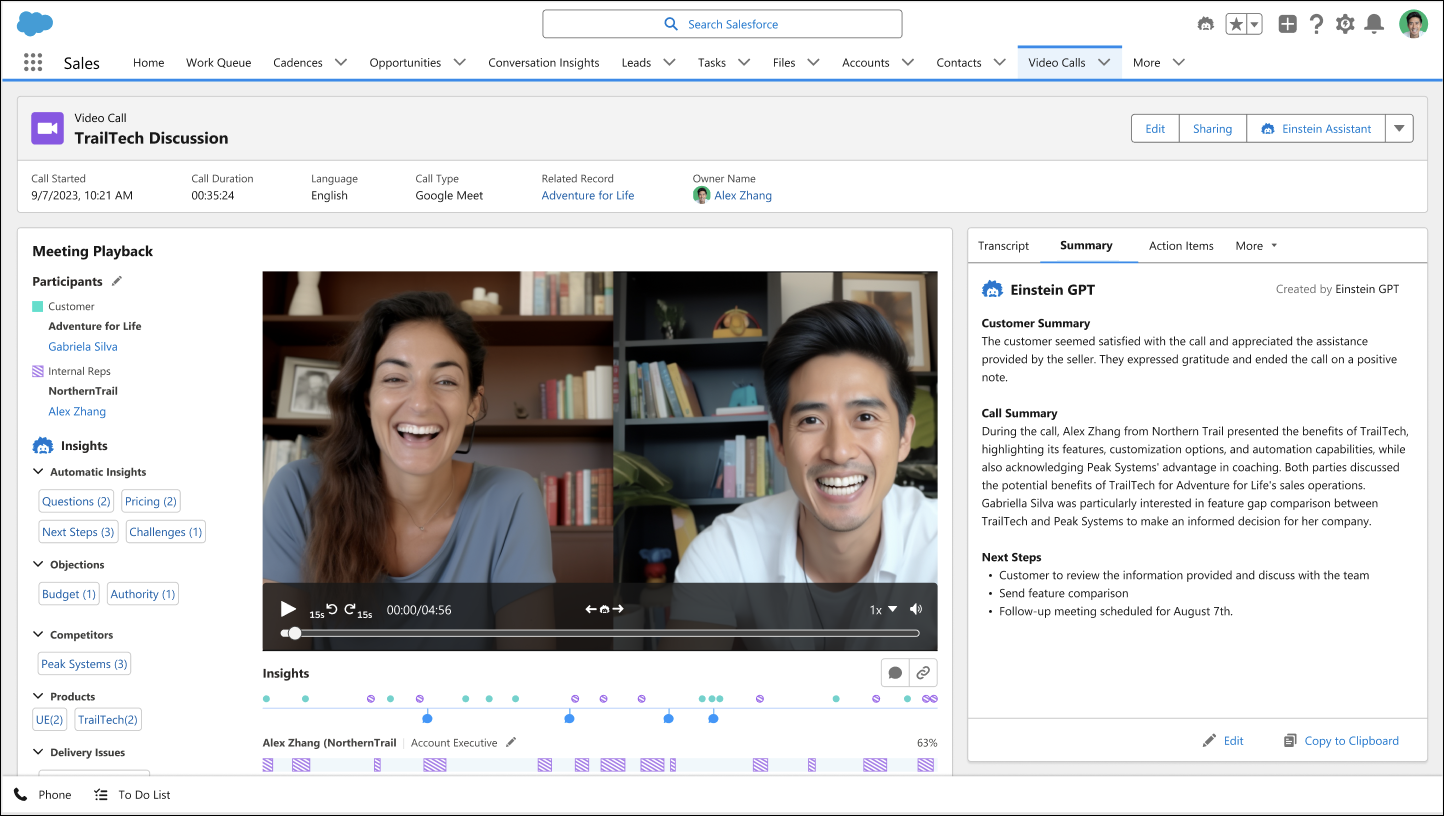Collapse the Automatic Insights section
Viewport: 1444px width, 816px height.
click(39, 472)
